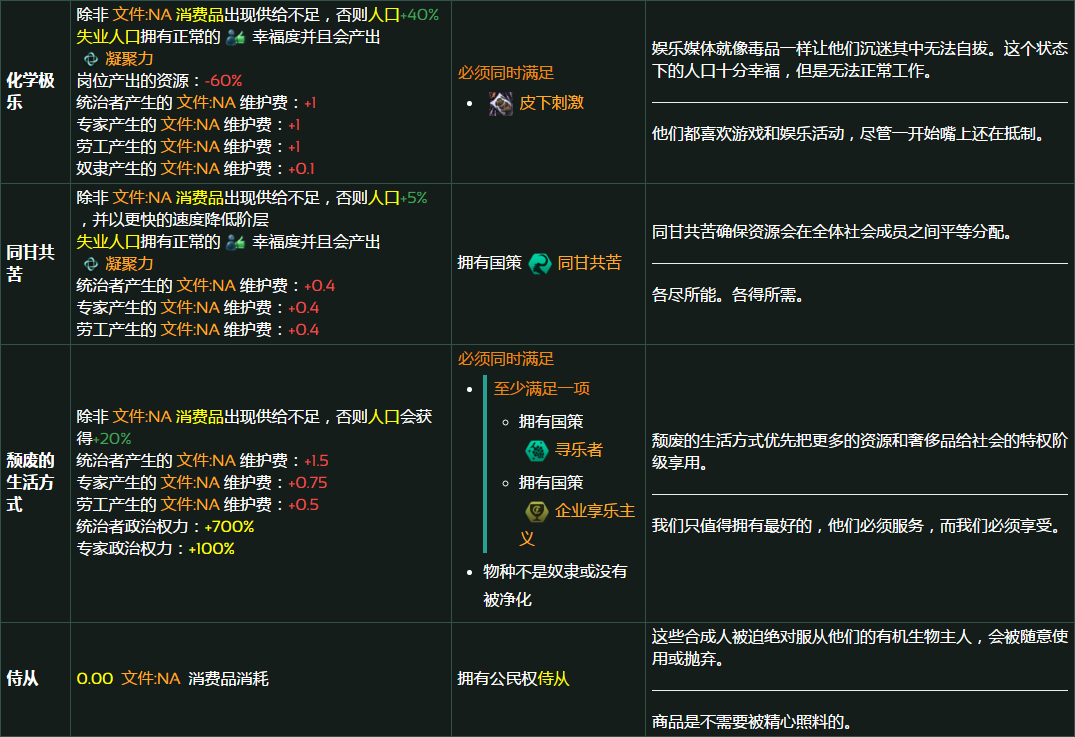The height and width of the screenshot is (737, 1075).
Task: Click the 凝聚力 icon in 化学极乐 row
Action: pyautogui.click(x=91, y=59)
